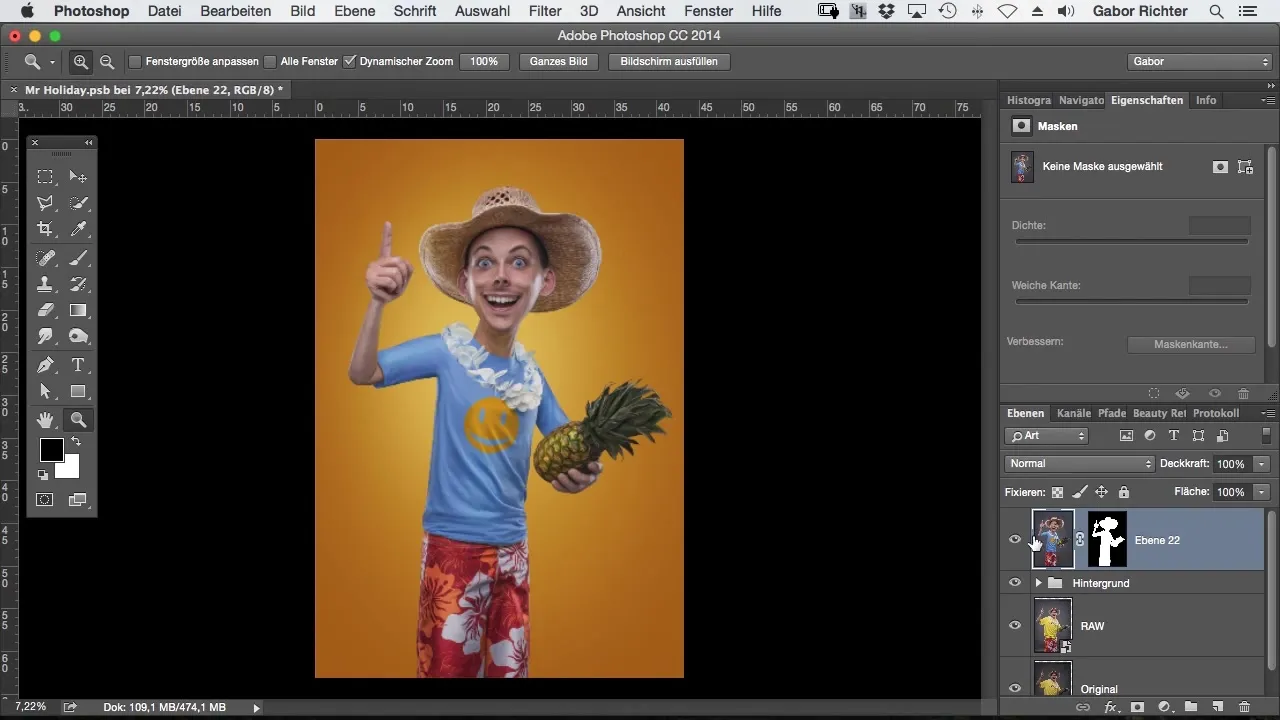
Task: Open the Gabor workspace dropdown
Action: pos(1198,61)
